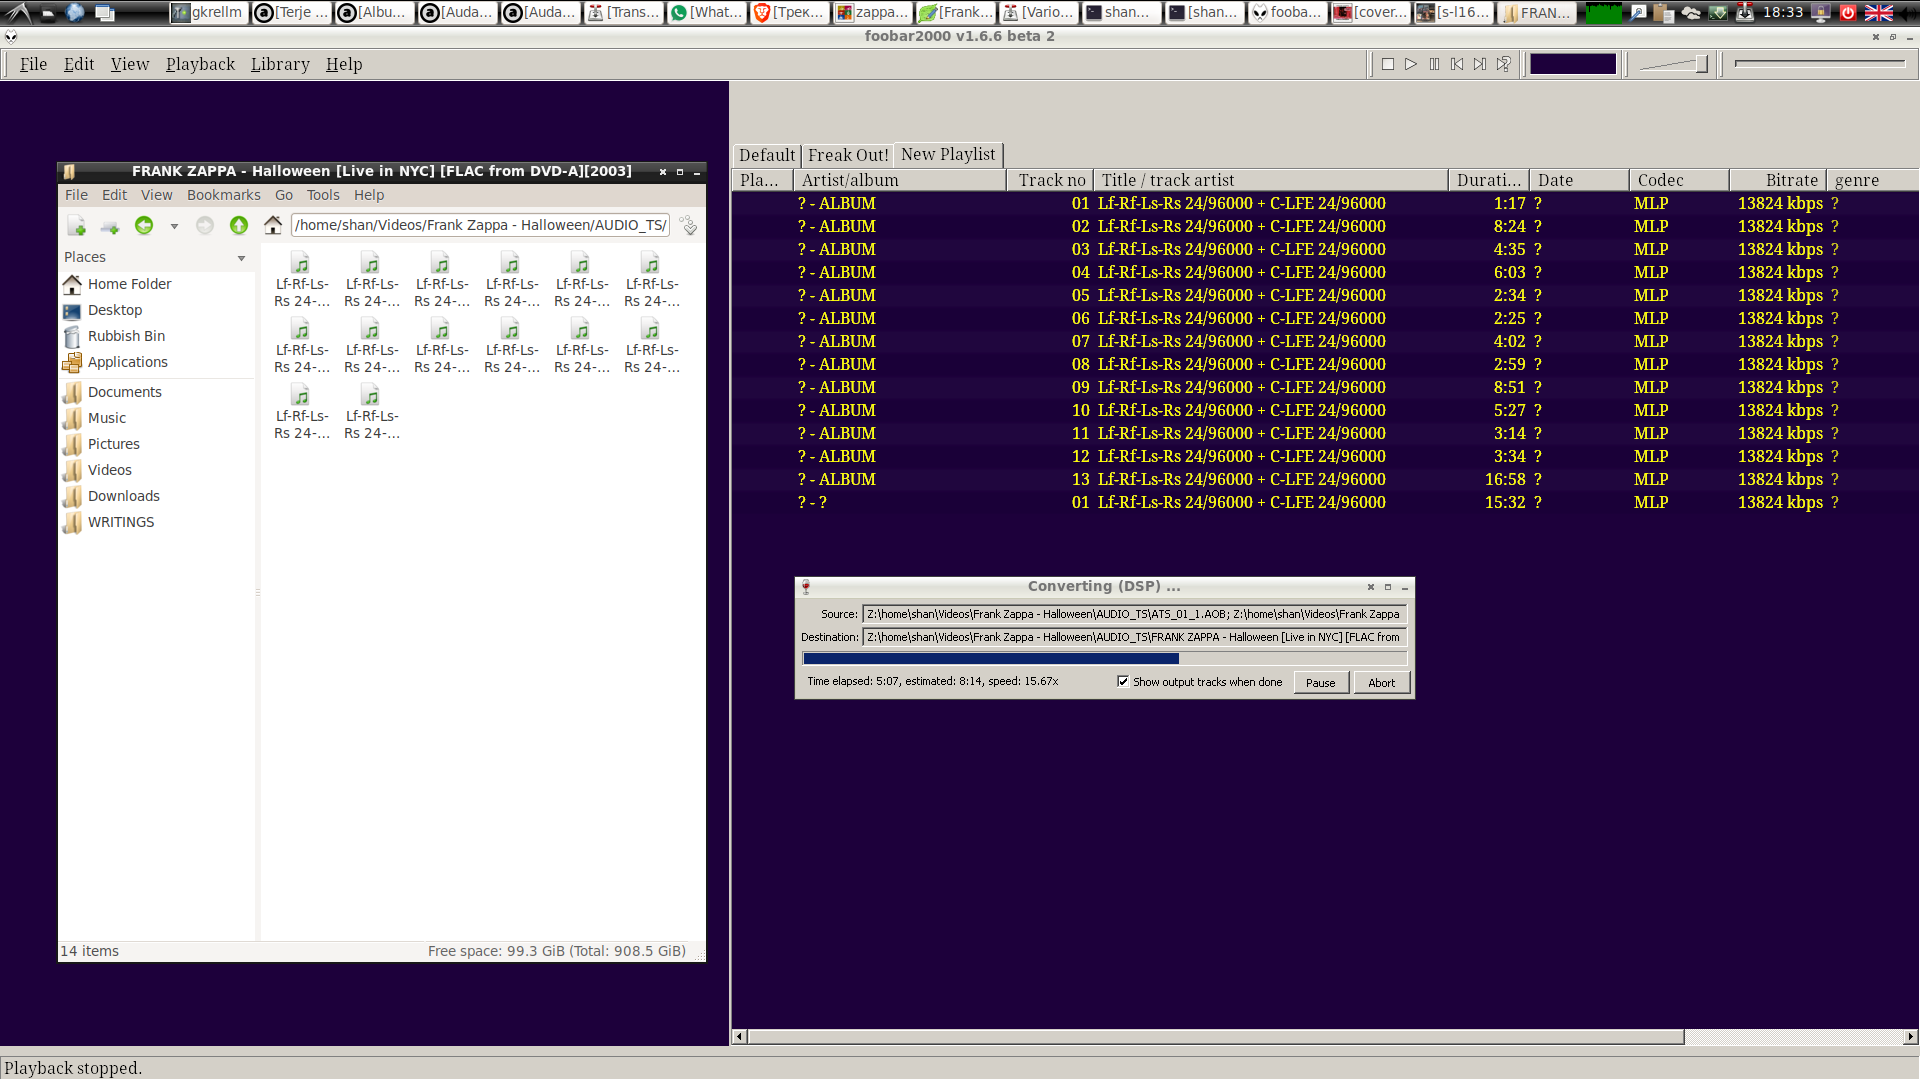Open the Videos bookmark folder
Screen dimensions: 1920x1080
(x=109, y=470)
